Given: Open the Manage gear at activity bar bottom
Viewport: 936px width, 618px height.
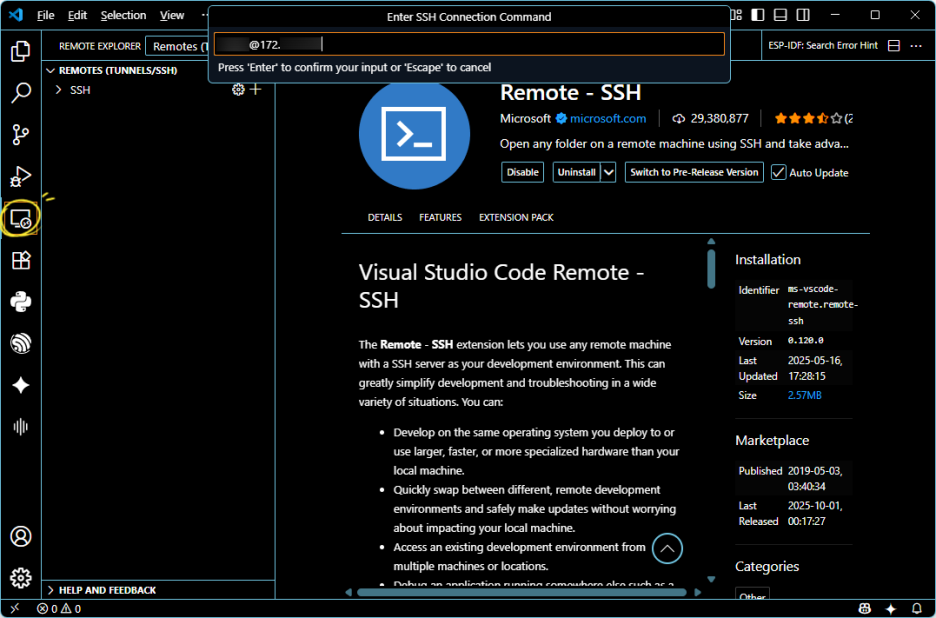Looking at the screenshot, I should (21, 577).
